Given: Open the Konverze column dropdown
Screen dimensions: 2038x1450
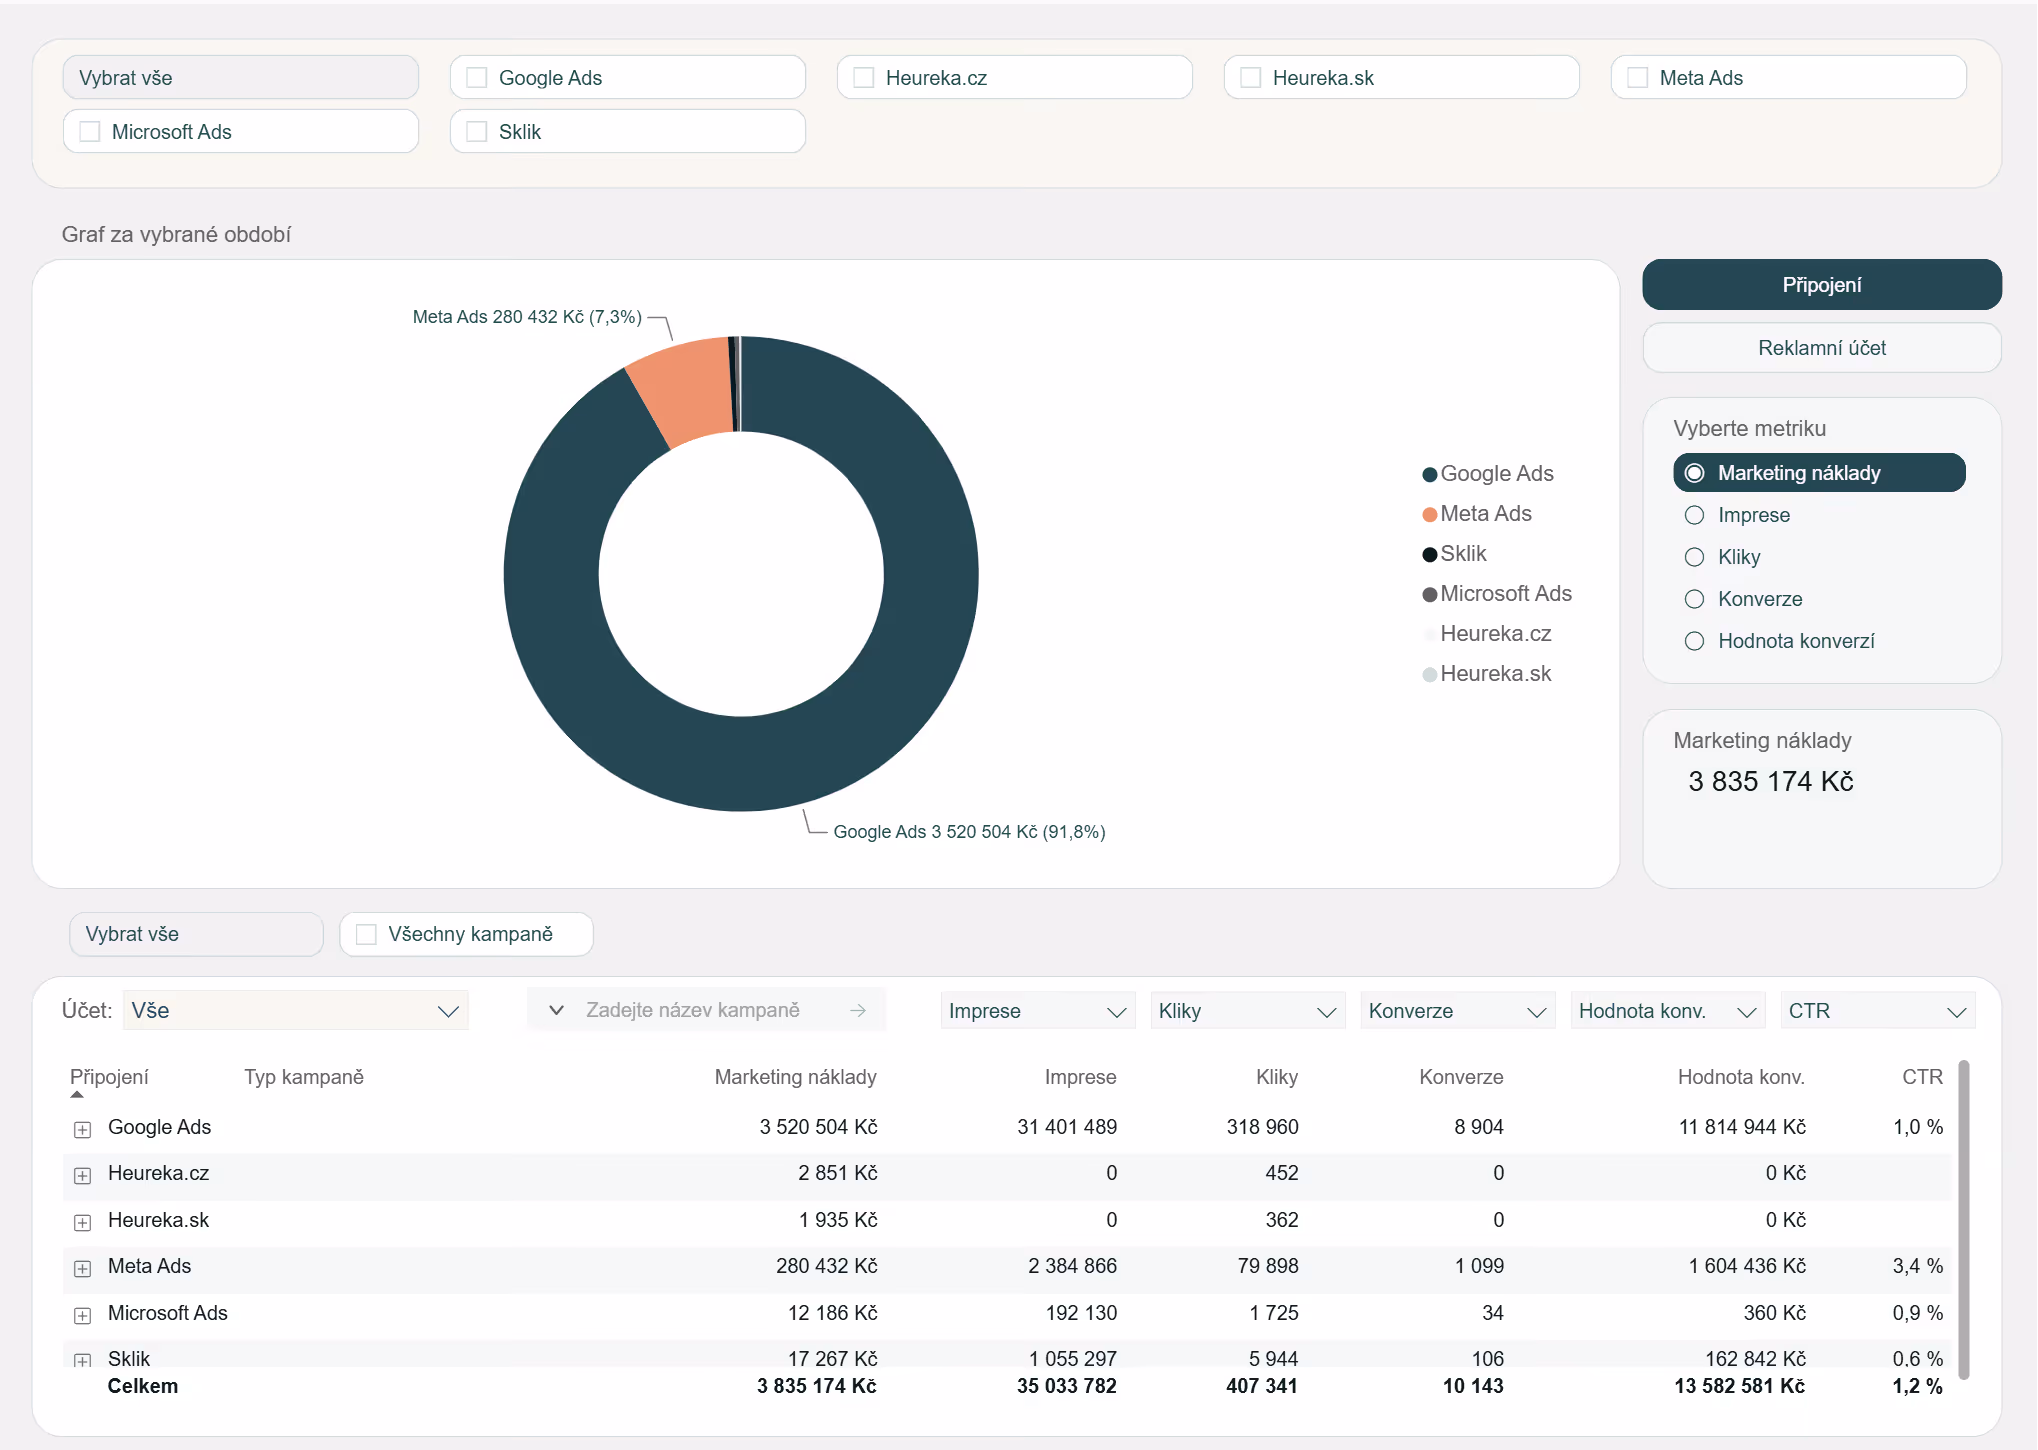Looking at the screenshot, I should (1457, 1011).
